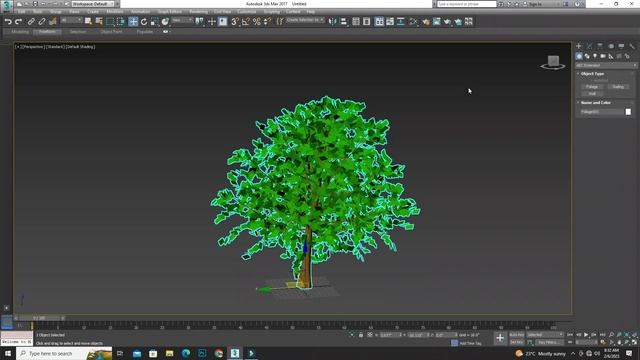Toggle the Spinner Snap button
This screenshot has height=360, width=640.
point(267,22)
